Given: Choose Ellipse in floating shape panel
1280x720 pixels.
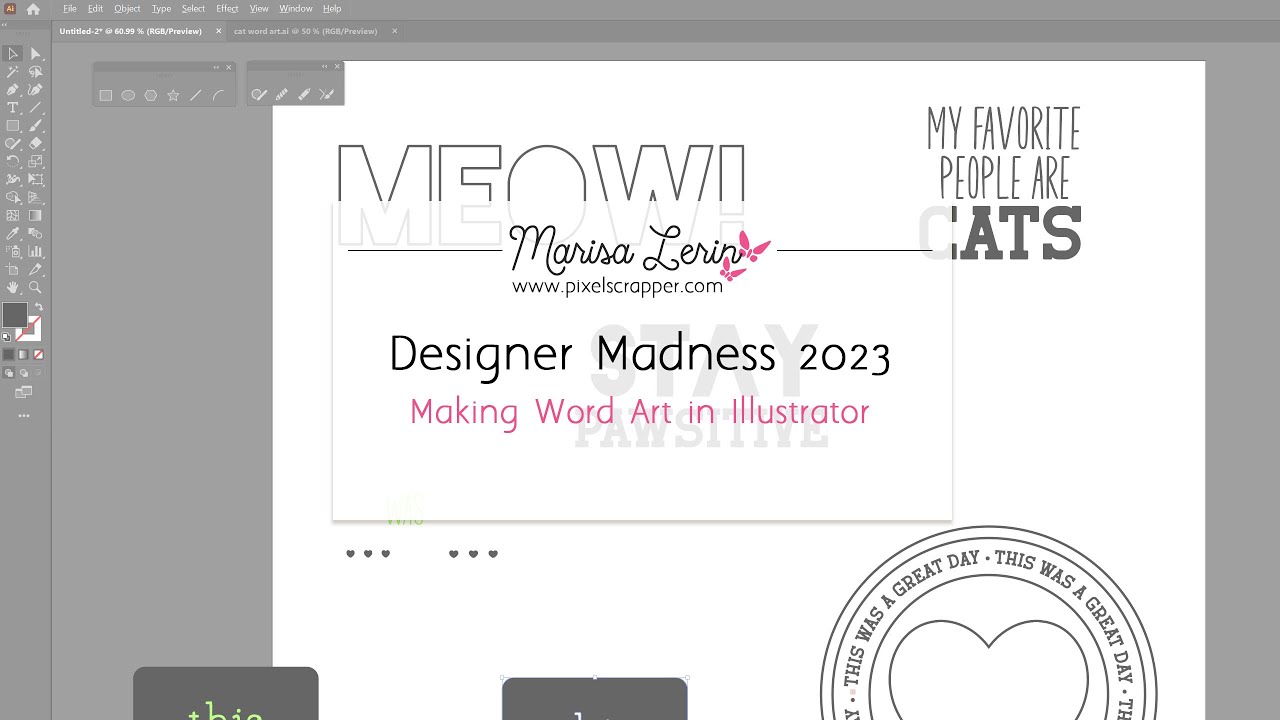Looking at the screenshot, I should tap(128, 95).
